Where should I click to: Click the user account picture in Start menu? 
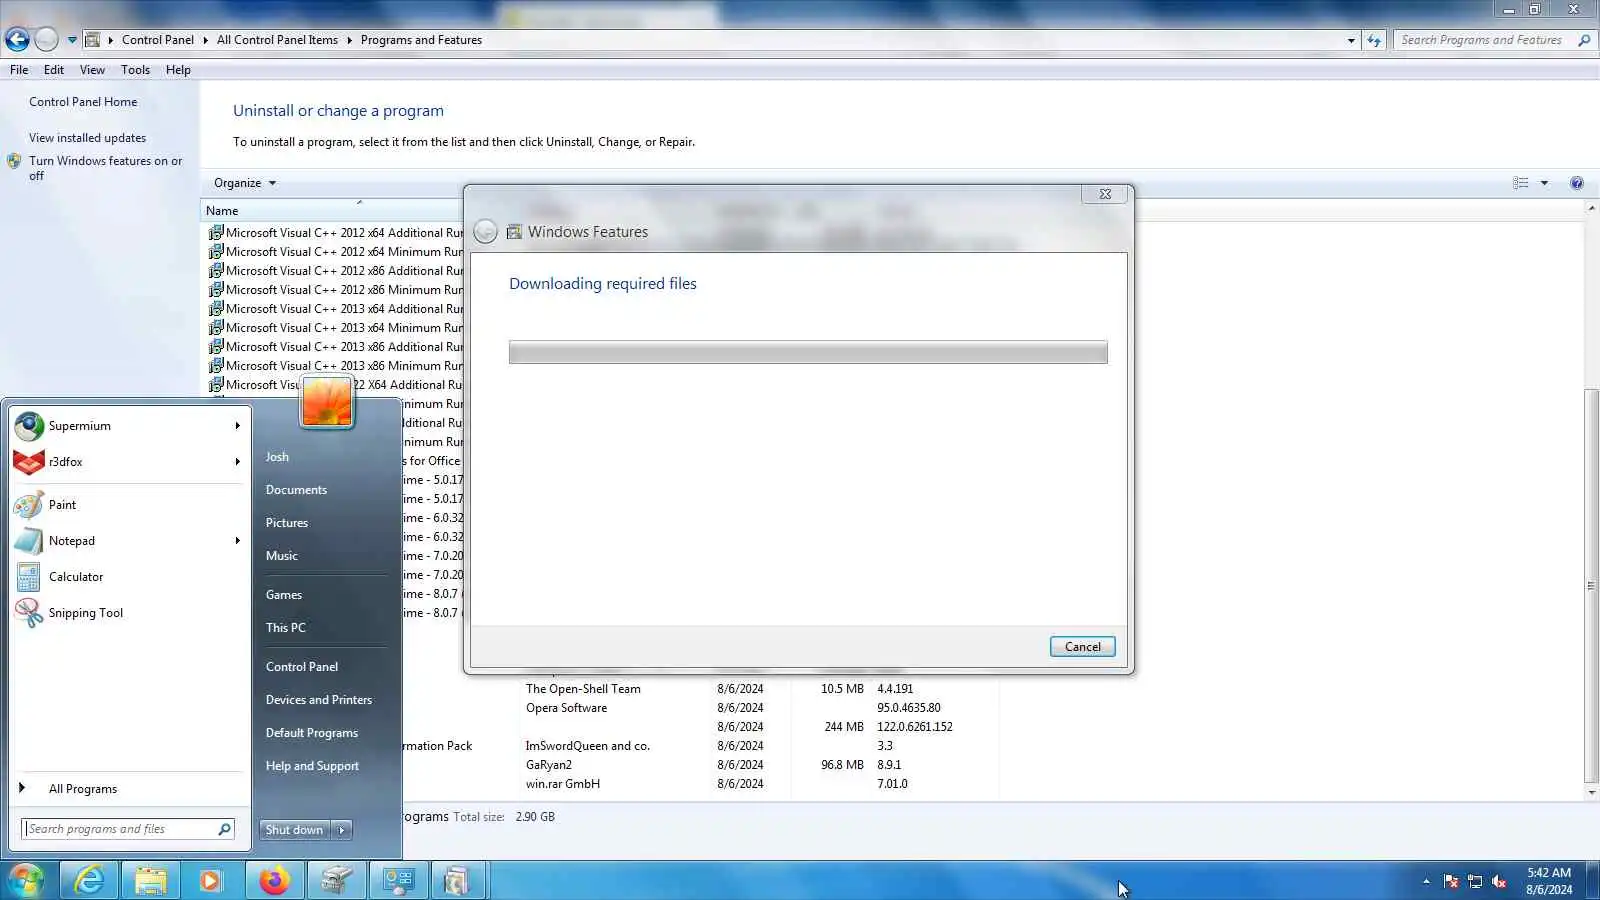(x=327, y=402)
